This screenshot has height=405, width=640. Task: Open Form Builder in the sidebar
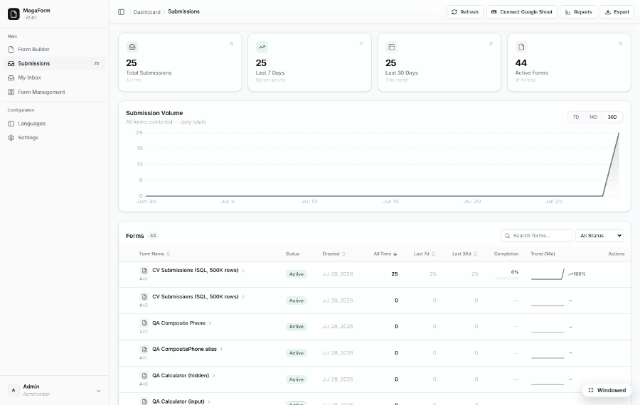pos(54,49)
